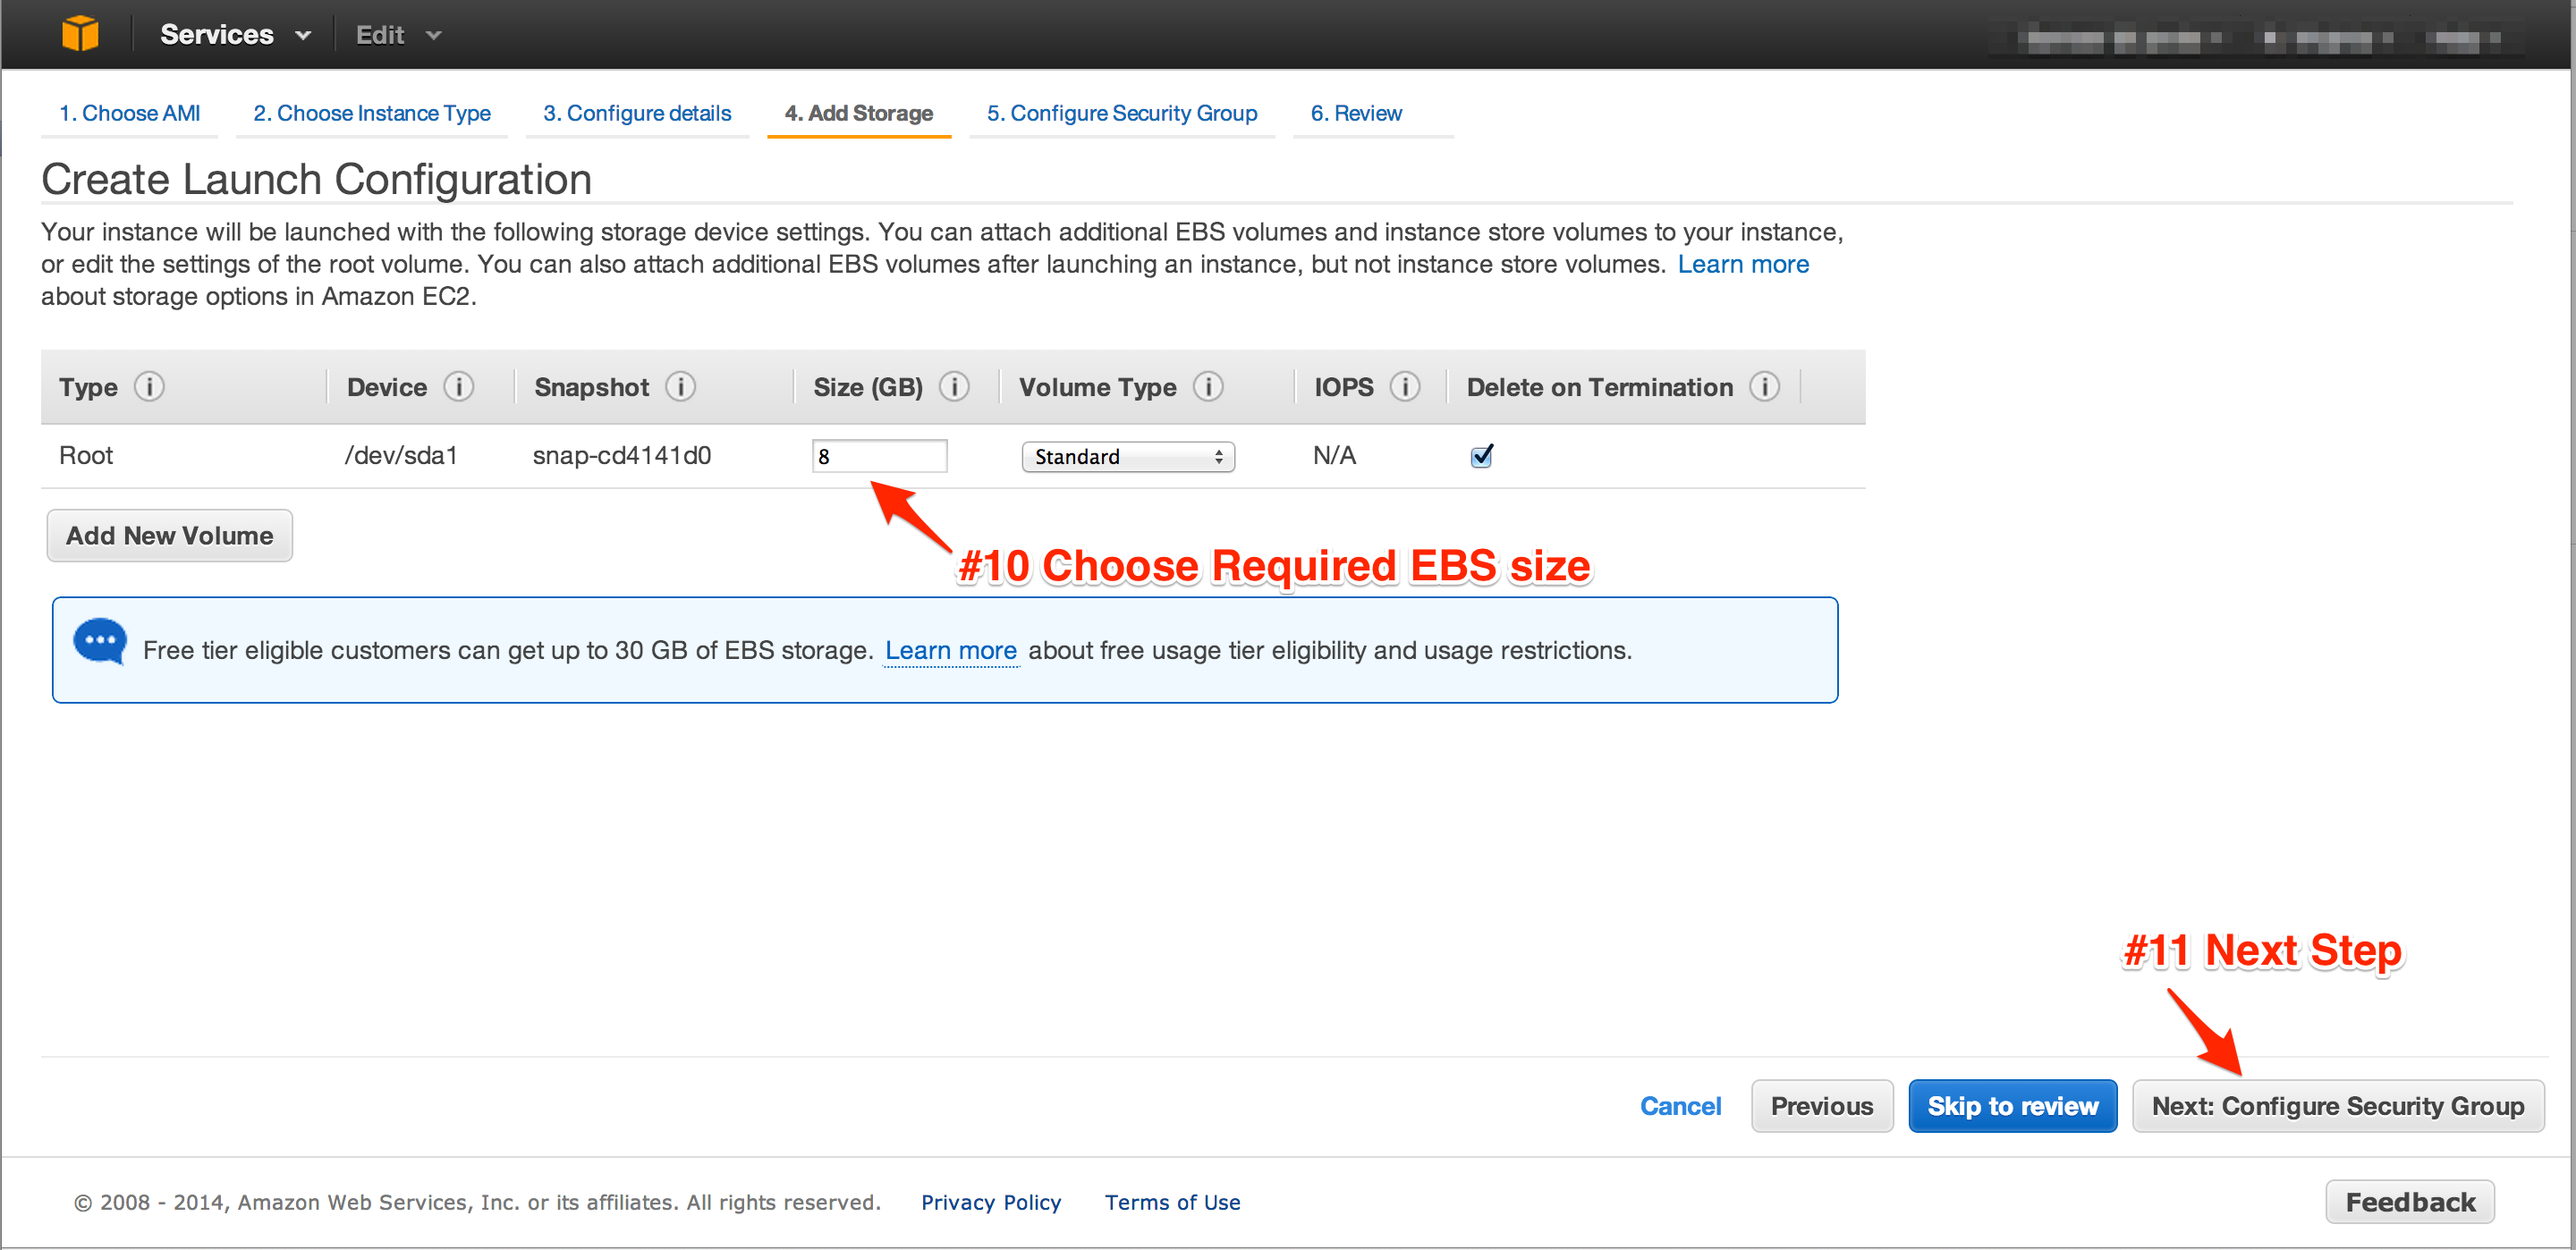Go to step 6 Review
The image size is (2576, 1250).
pyautogui.click(x=1356, y=113)
